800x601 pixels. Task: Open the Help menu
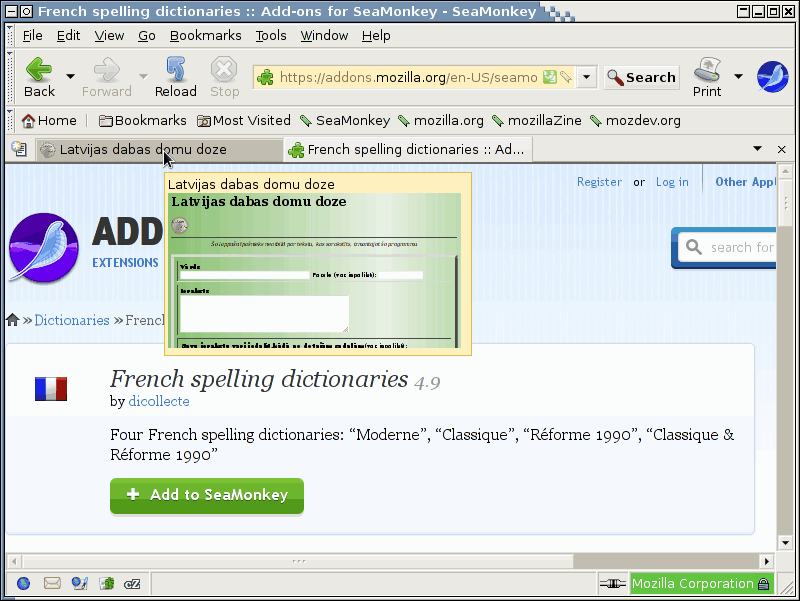376,36
